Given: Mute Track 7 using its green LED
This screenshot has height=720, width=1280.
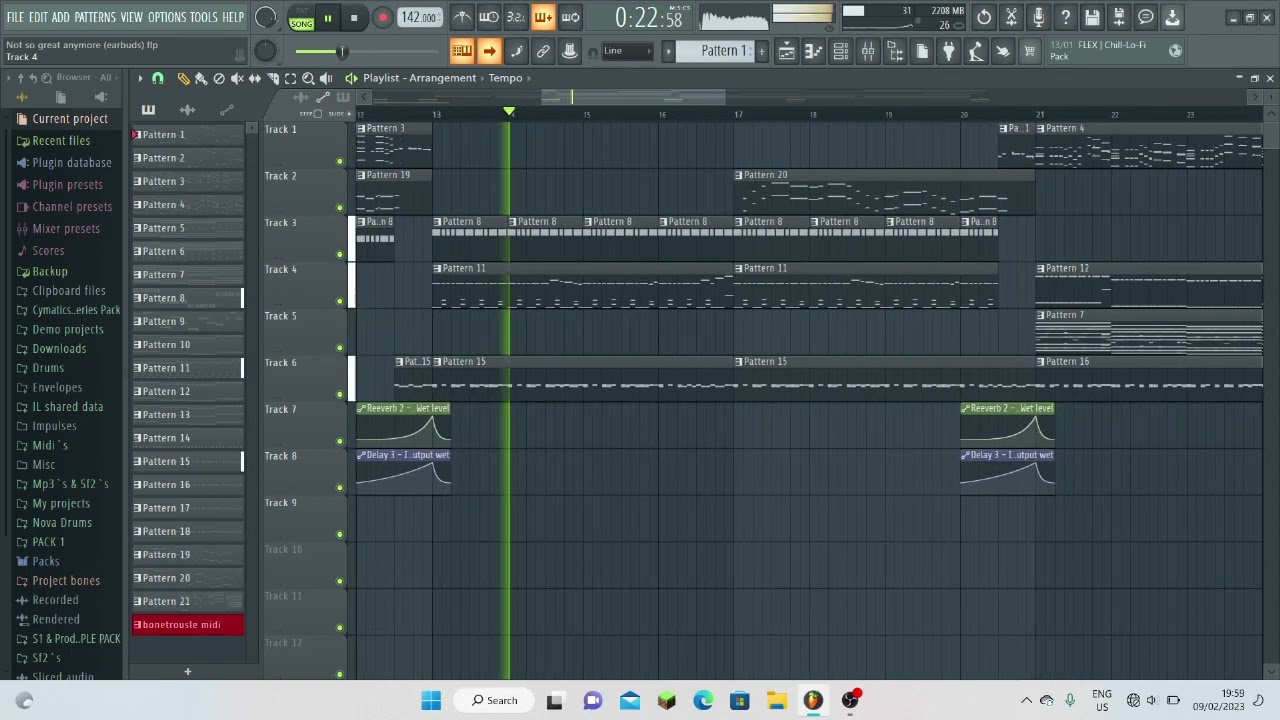Looking at the screenshot, I should click(340, 441).
